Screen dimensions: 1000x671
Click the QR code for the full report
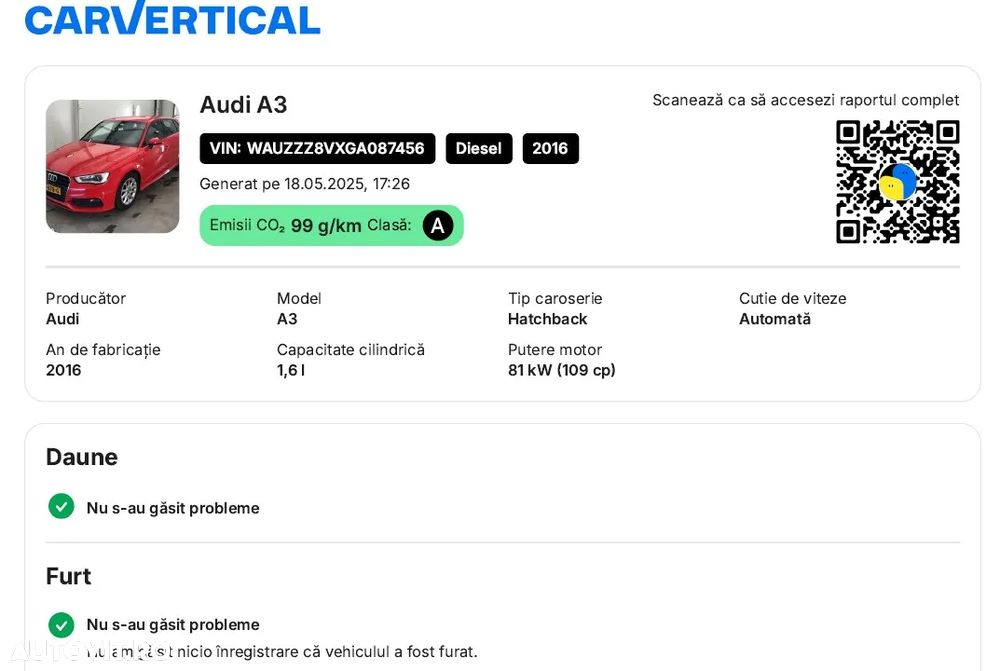tap(897, 182)
